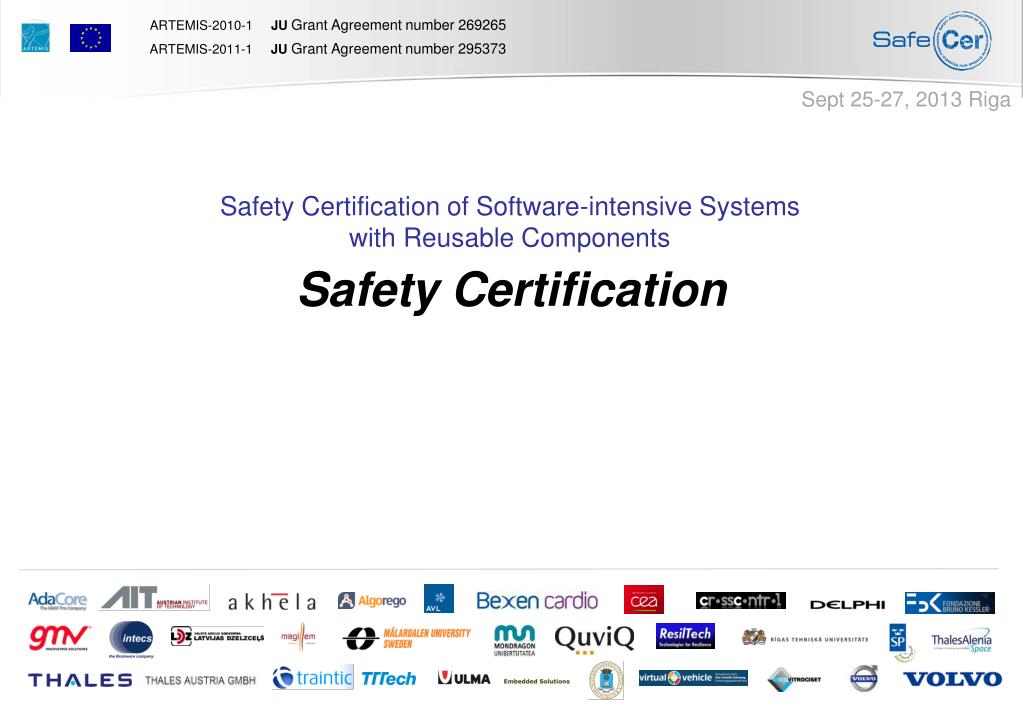
Task: Click the THALES wordmark logo
Action: click(80, 680)
